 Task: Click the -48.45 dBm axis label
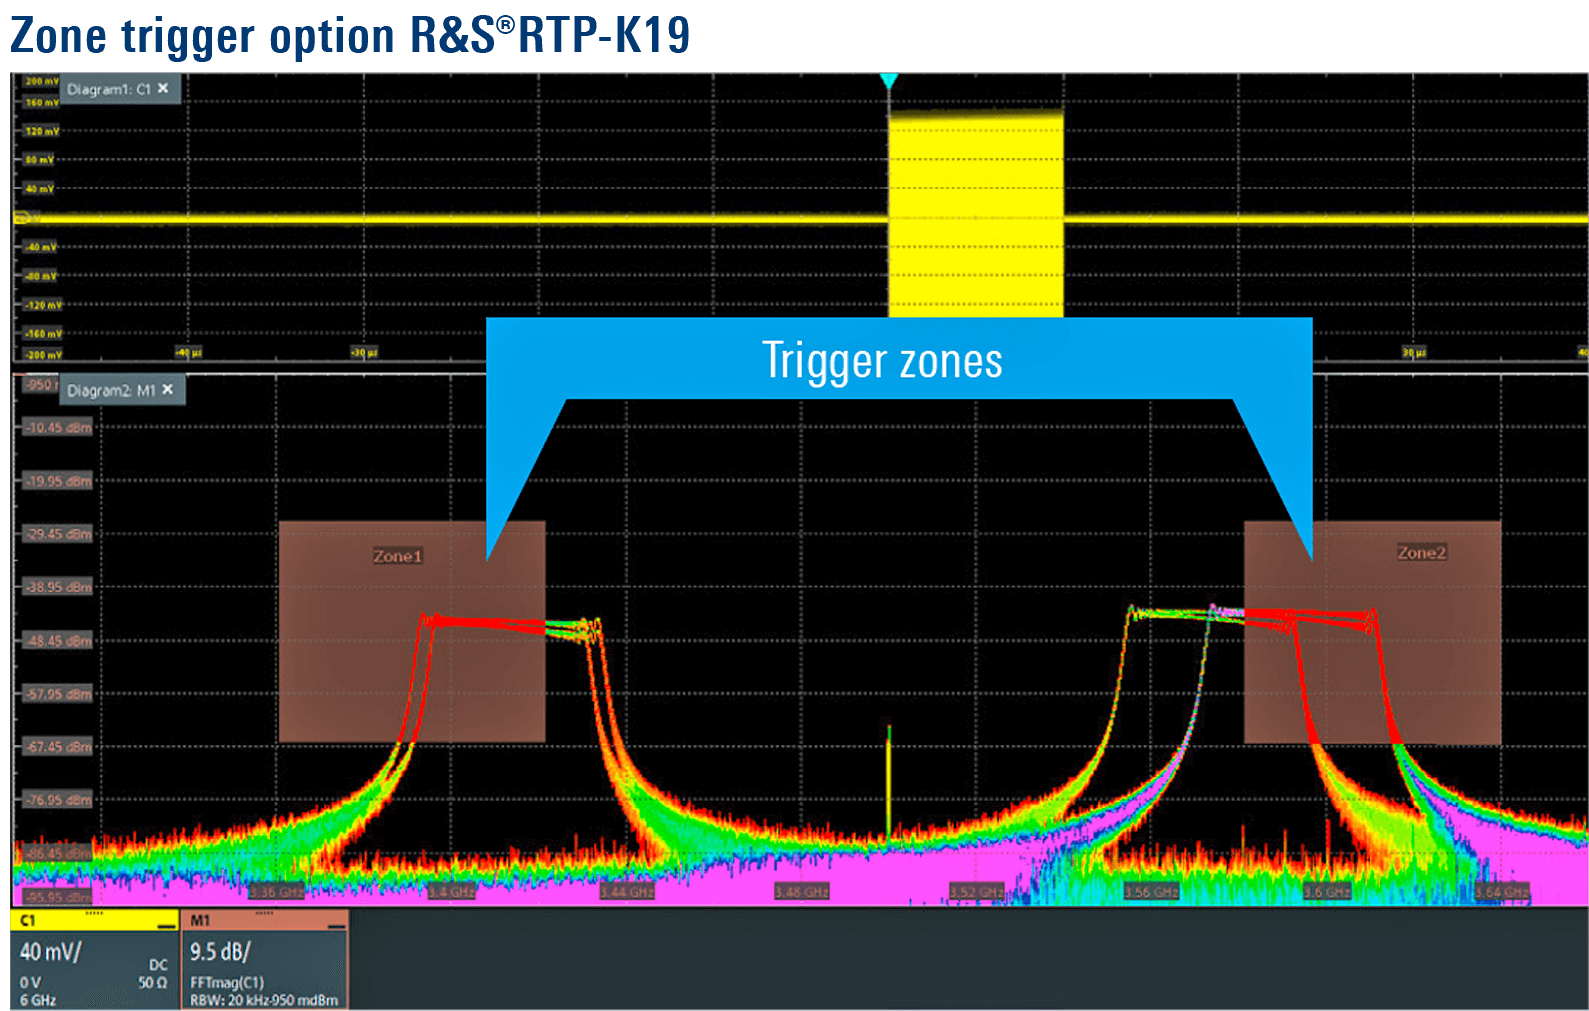(x=58, y=641)
